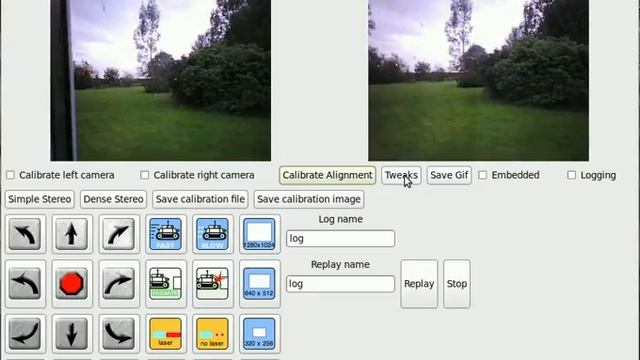Click the backward-right curved arrow button
The width and height of the screenshot is (640, 360).
point(119,334)
